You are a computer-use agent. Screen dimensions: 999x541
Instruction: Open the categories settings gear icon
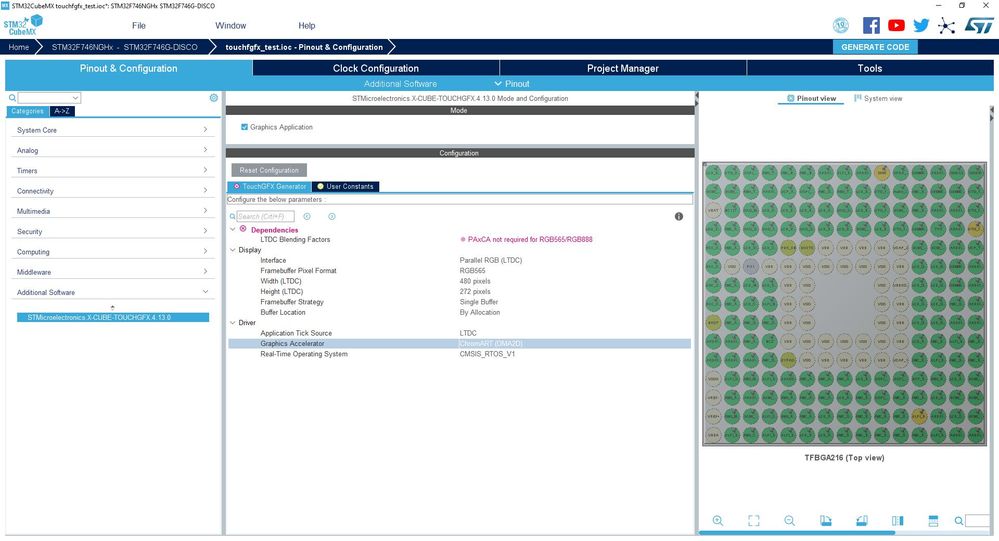tap(213, 97)
